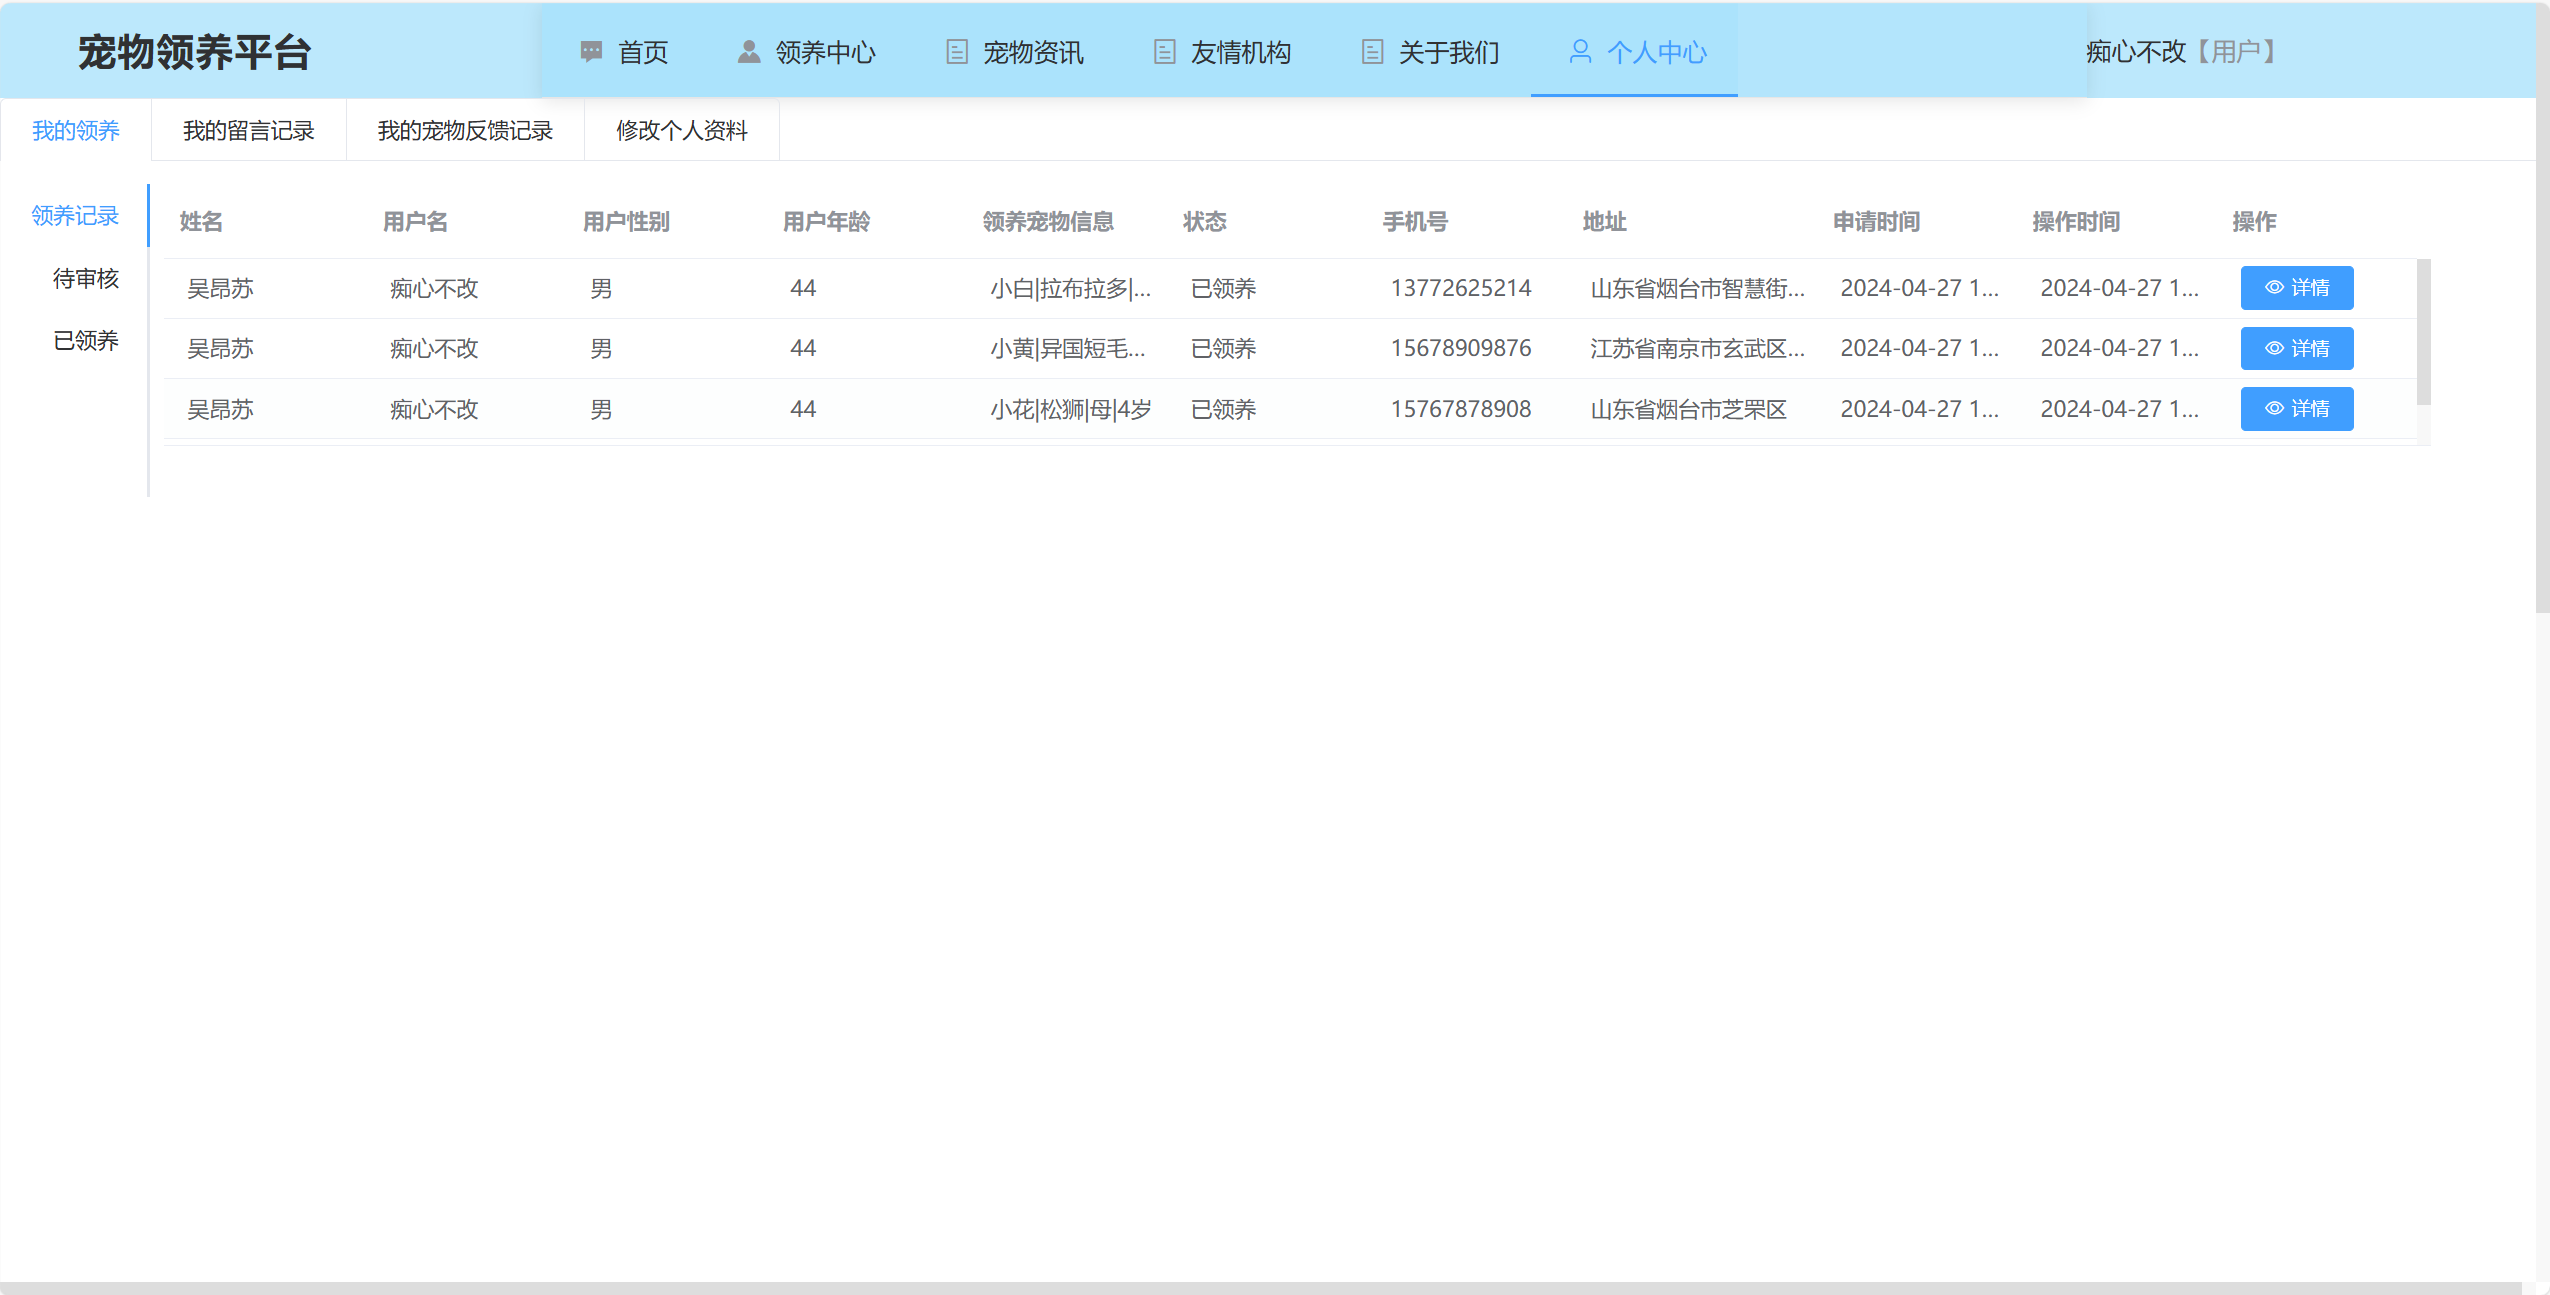Select 领养记录 in side menu
The height and width of the screenshot is (1295, 2550).
coord(75,215)
